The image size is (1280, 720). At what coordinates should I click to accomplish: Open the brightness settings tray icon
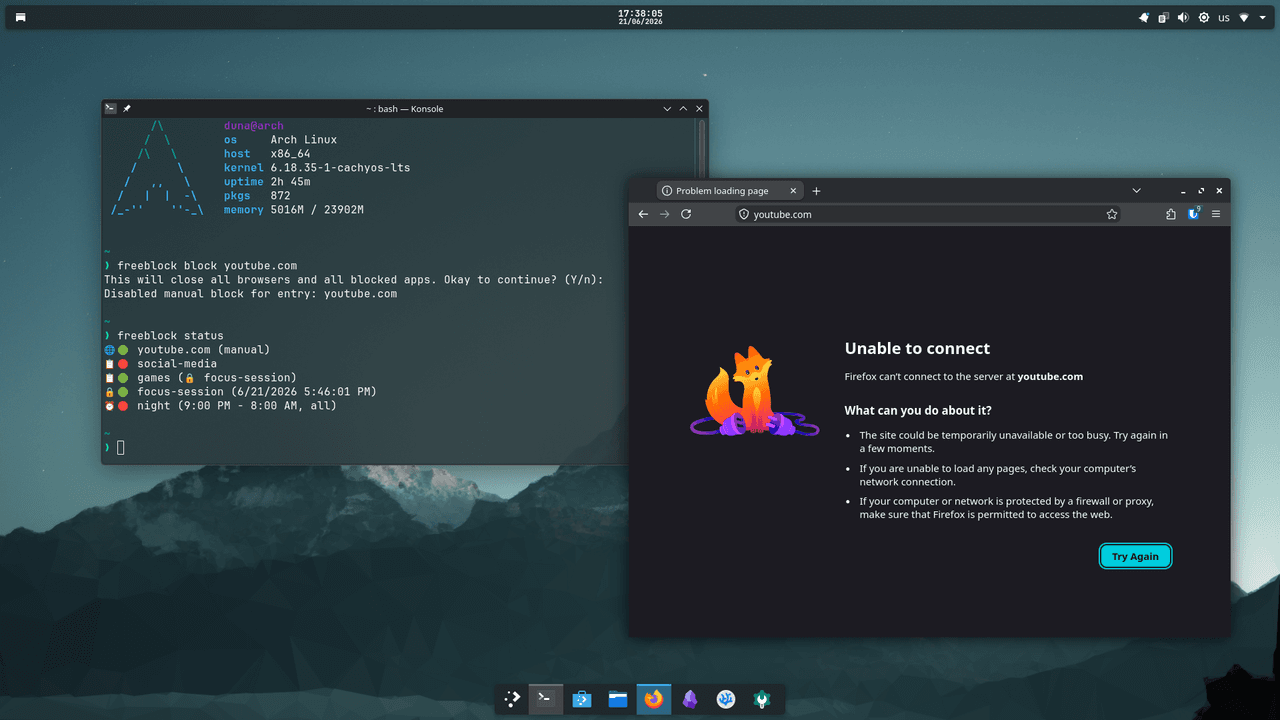(1203, 18)
